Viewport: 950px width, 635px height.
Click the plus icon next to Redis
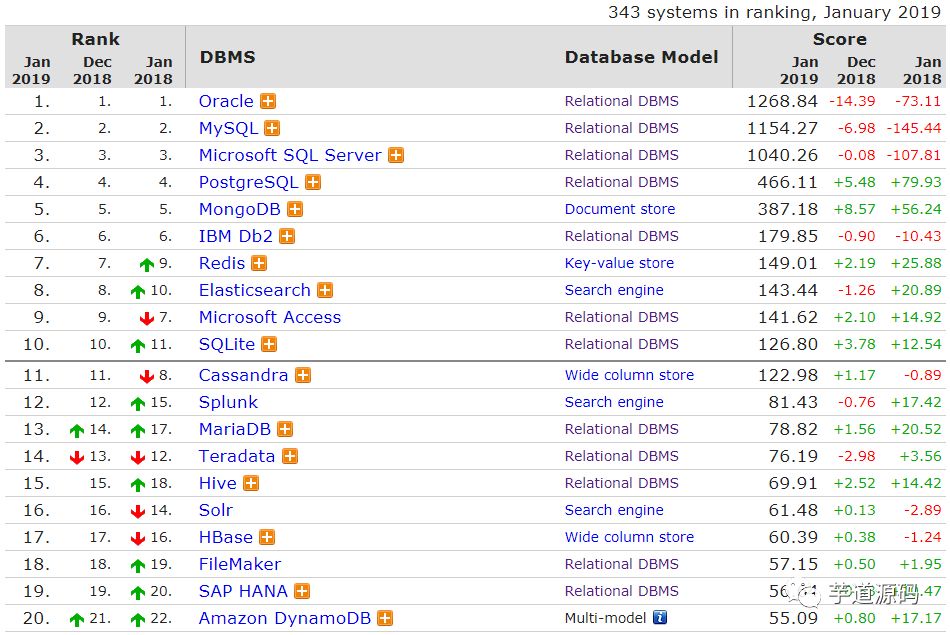(259, 263)
